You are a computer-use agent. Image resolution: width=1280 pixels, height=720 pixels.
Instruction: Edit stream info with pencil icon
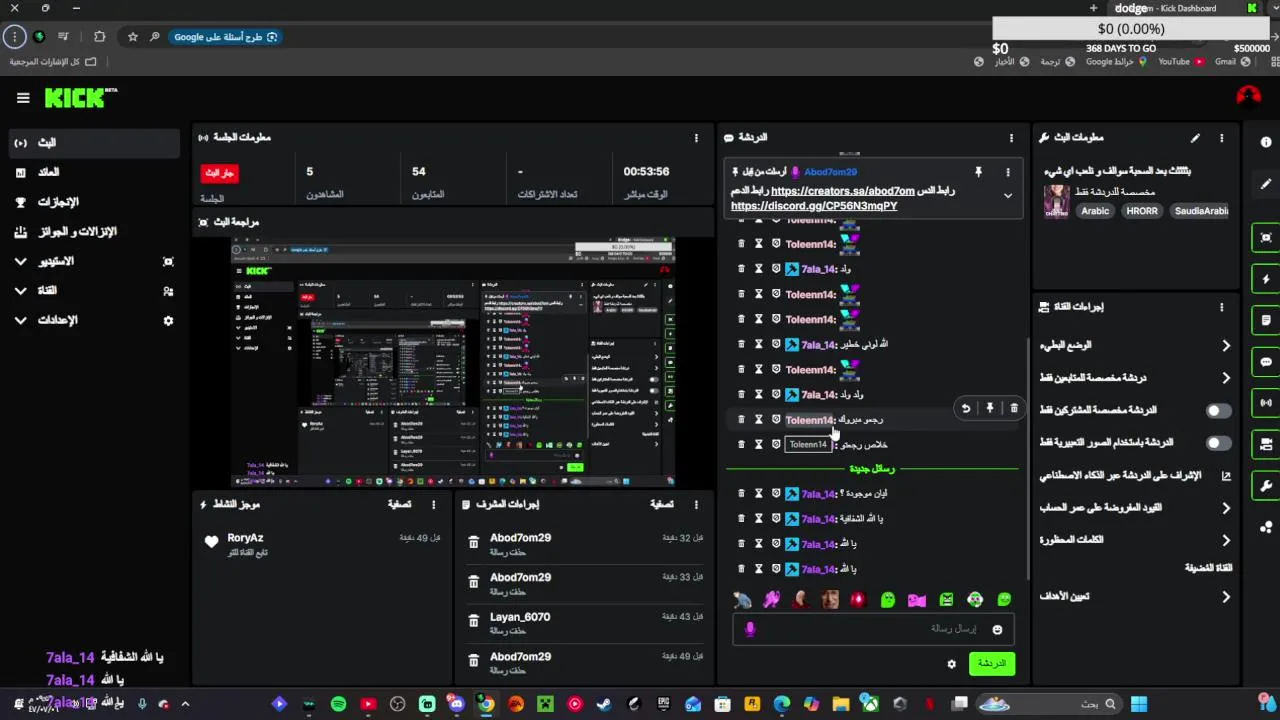coord(1195,138)
